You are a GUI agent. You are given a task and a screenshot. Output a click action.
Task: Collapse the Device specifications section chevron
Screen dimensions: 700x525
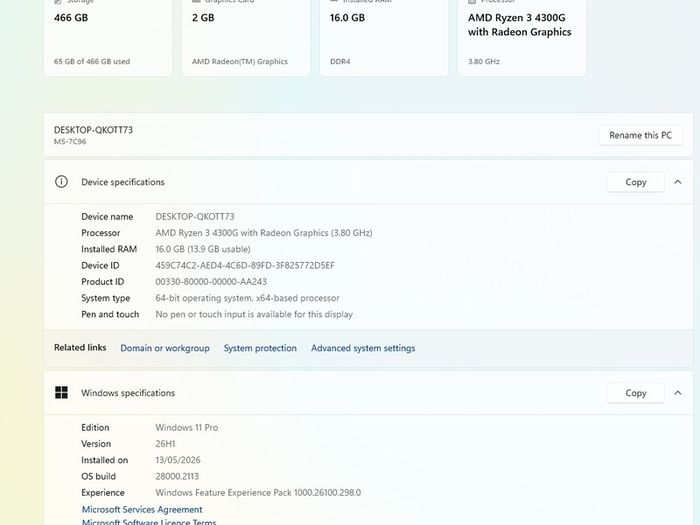tap(678, 182)
